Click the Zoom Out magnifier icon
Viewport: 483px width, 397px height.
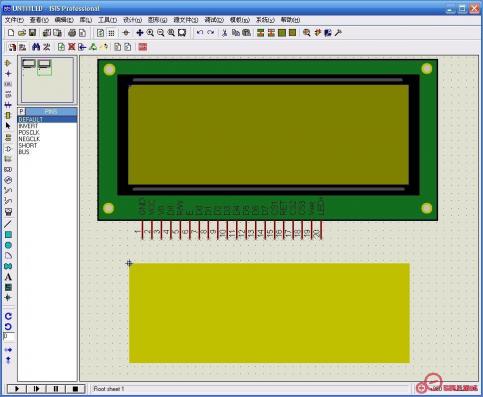161,33
